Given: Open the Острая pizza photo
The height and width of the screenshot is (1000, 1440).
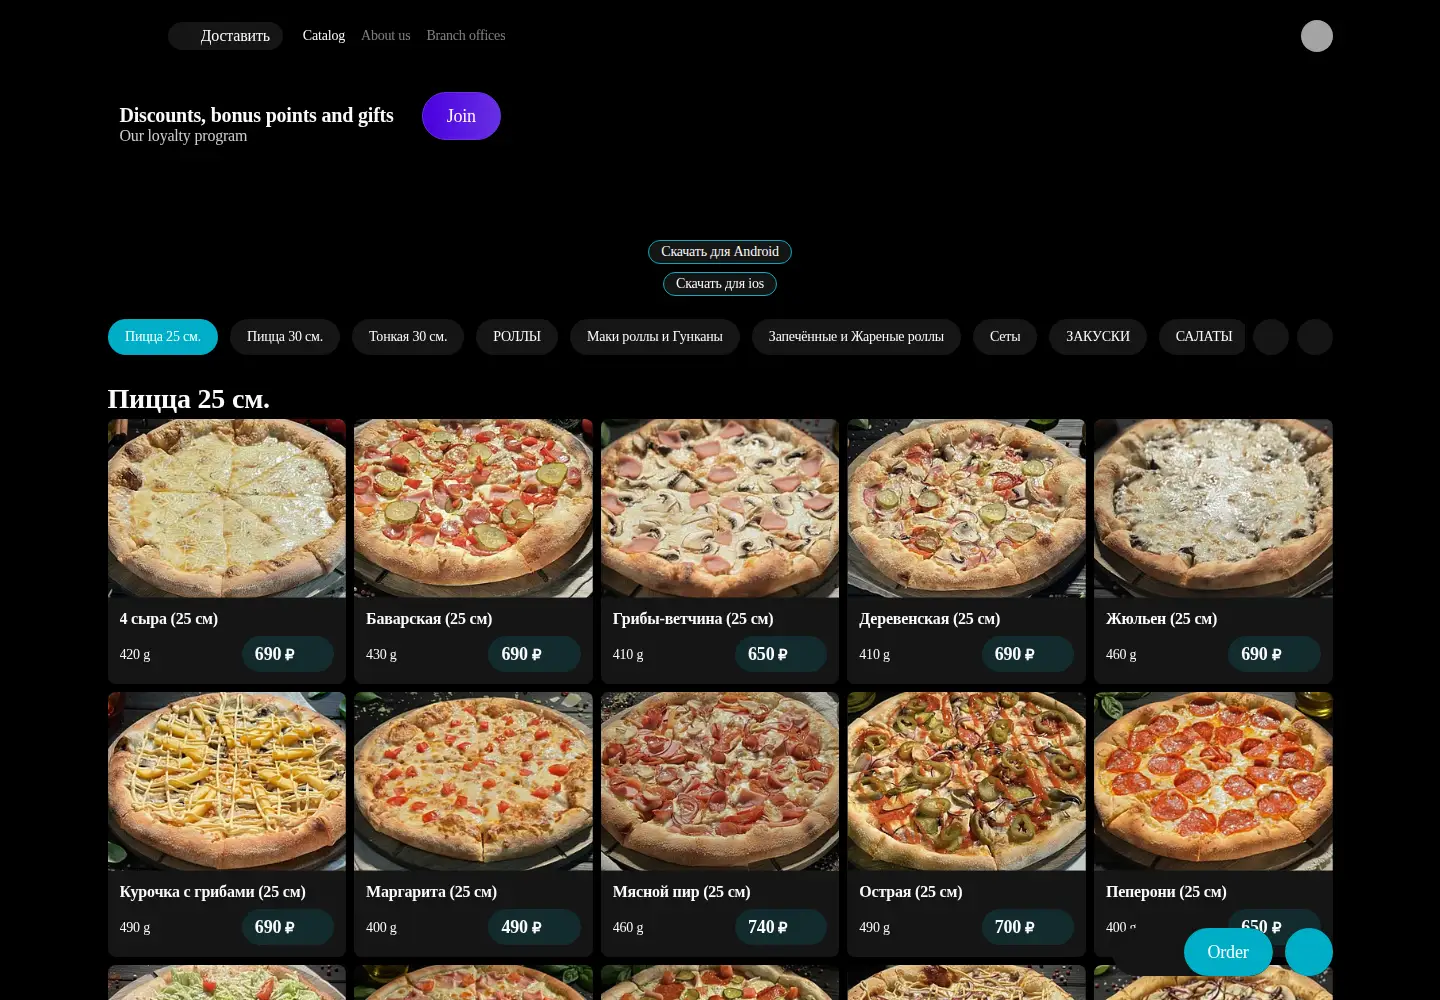Looking at the screenshot, I should [966, 781].
